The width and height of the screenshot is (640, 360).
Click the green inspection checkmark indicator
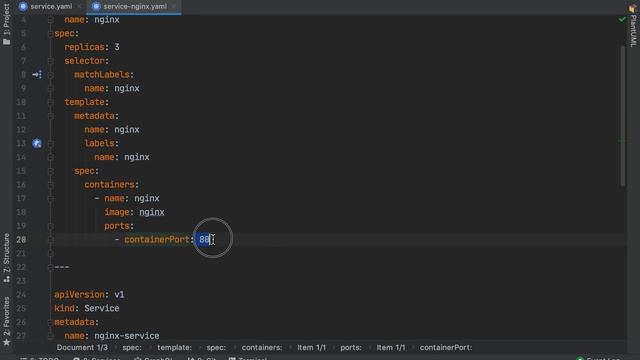tap(622, 19)
